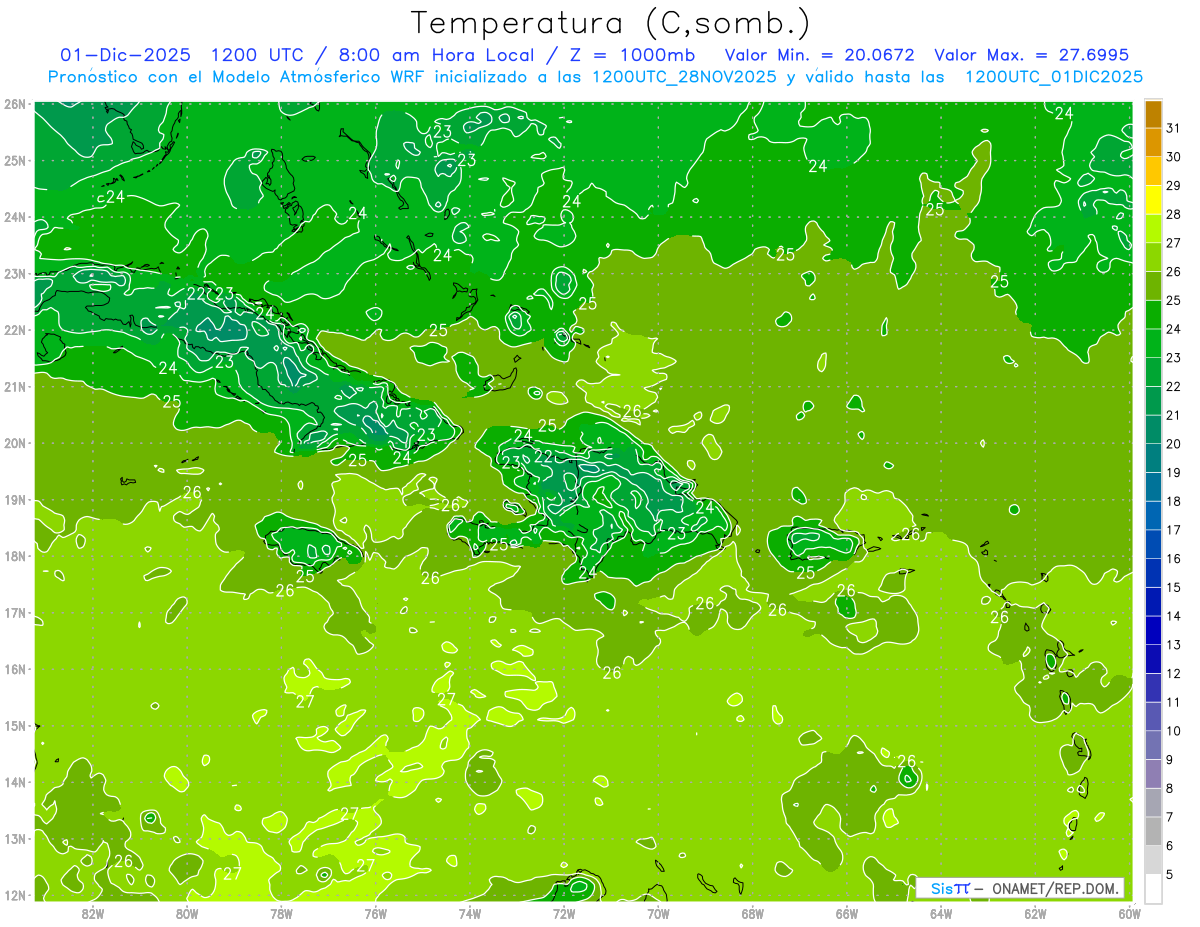The width and height of the screenshot is (1200, 927).
Task: Click color scale value 31
Action: point(1173,128)
